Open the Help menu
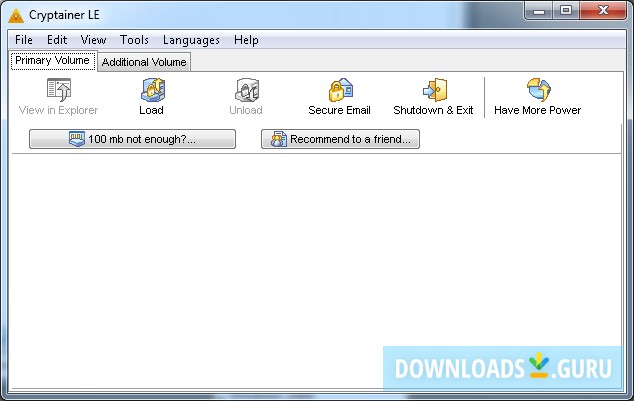Viewport: 634px width, 401px height. 246,40
